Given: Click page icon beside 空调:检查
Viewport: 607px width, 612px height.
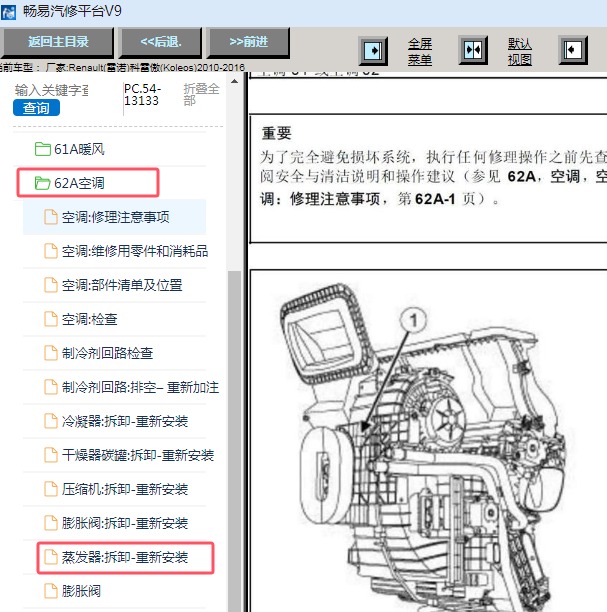Looking at the screenshot, I should point(51,319).
